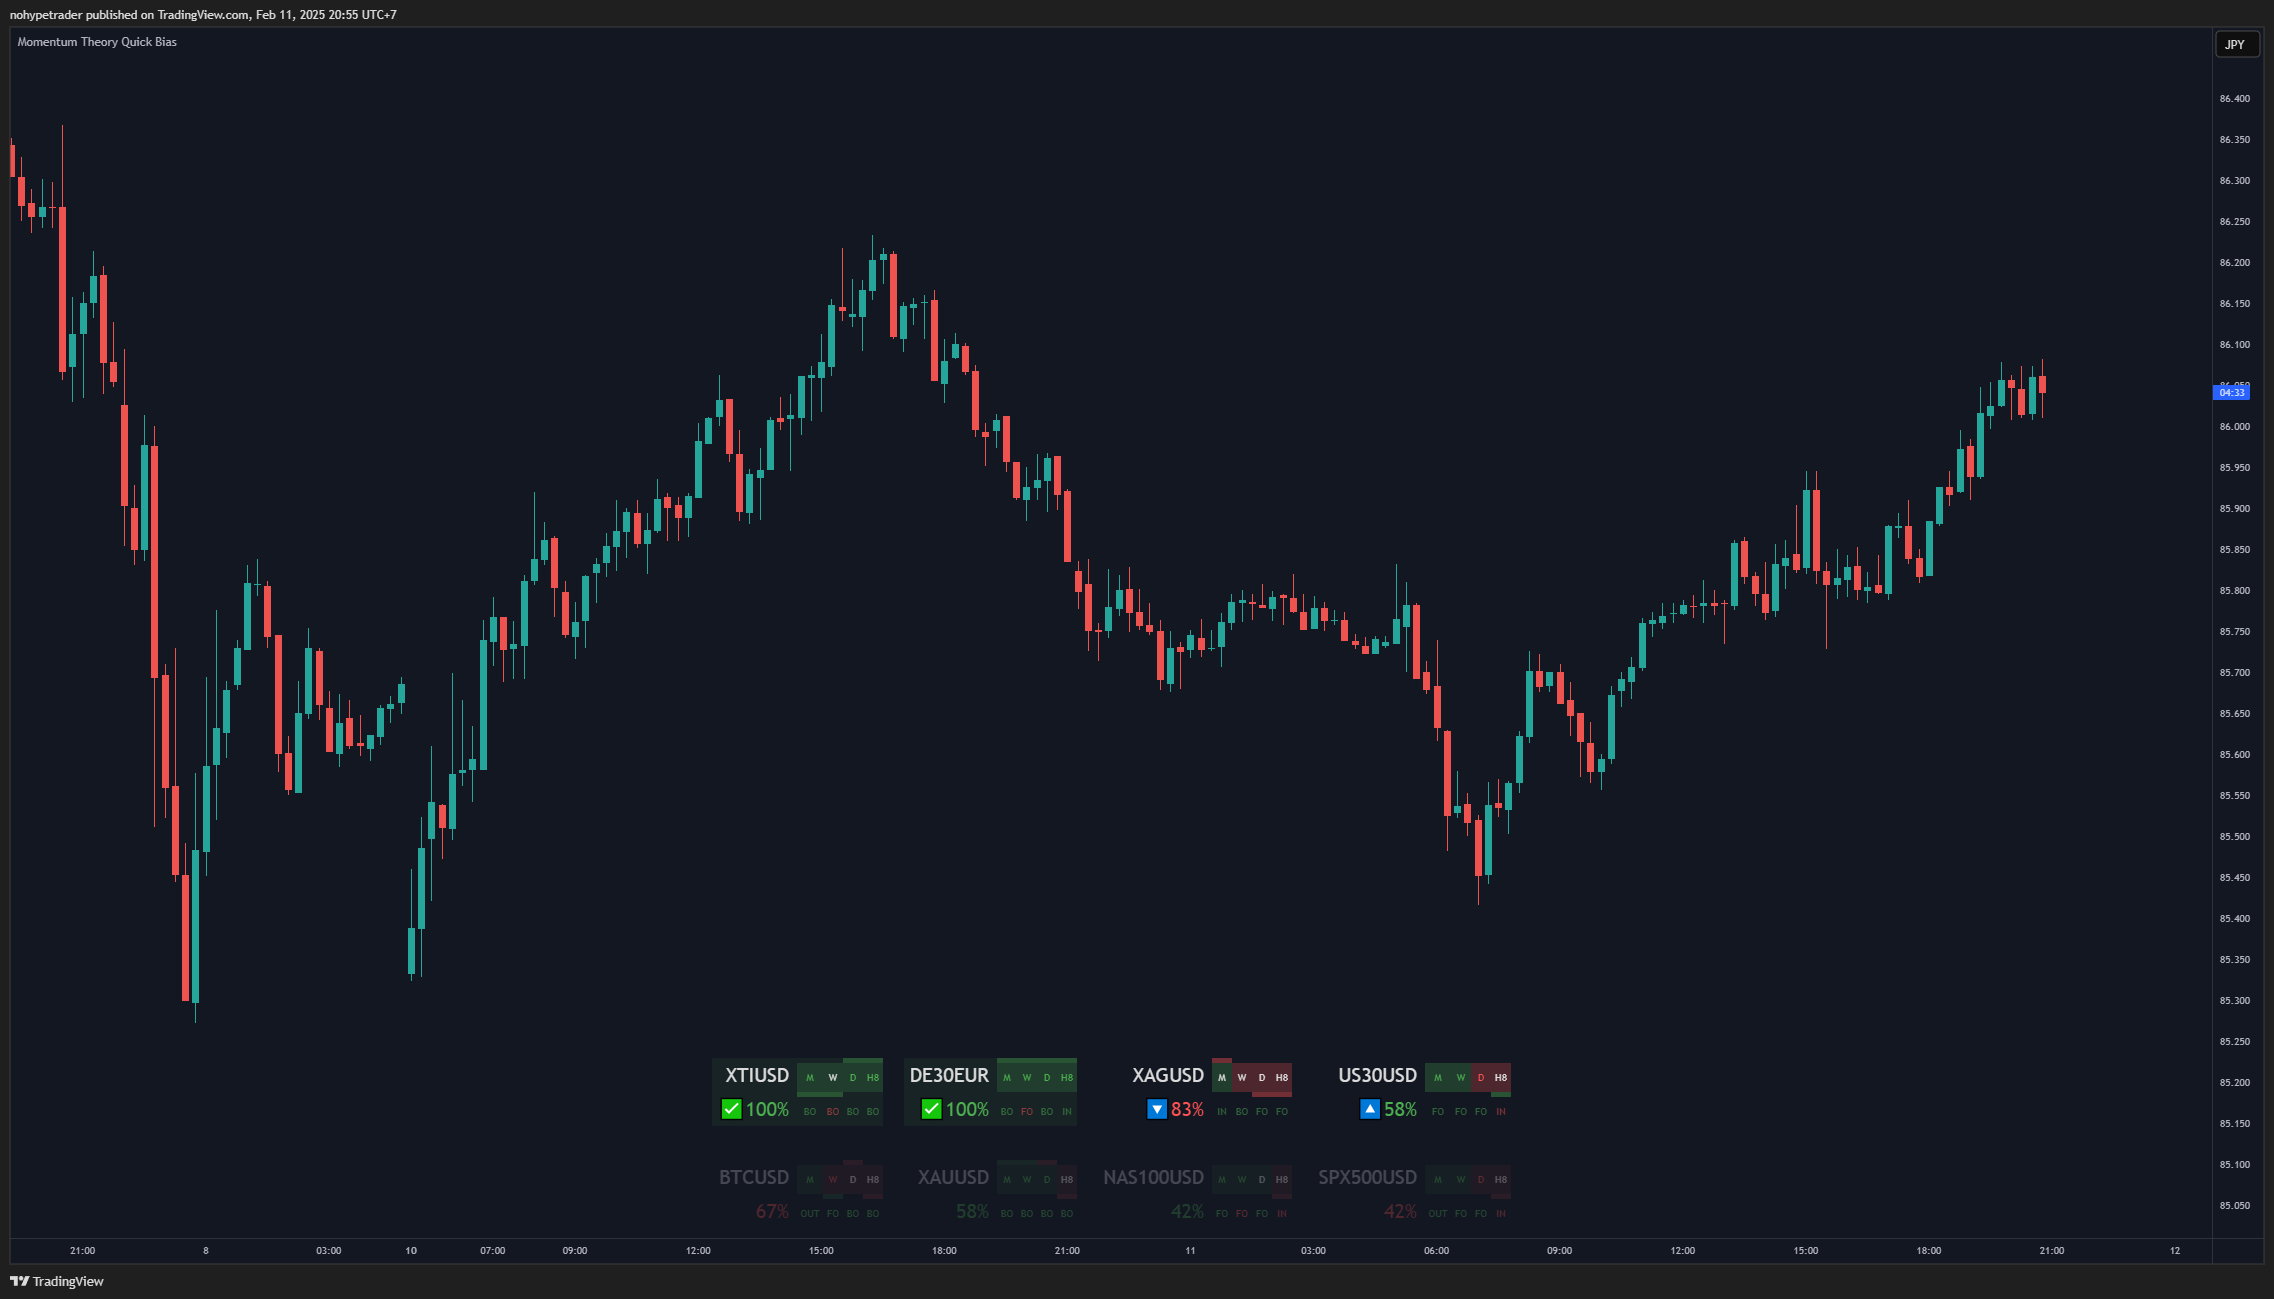Click the 07:00 label on the time axis
The image size is (2274, 1299).
point(492,1250)
